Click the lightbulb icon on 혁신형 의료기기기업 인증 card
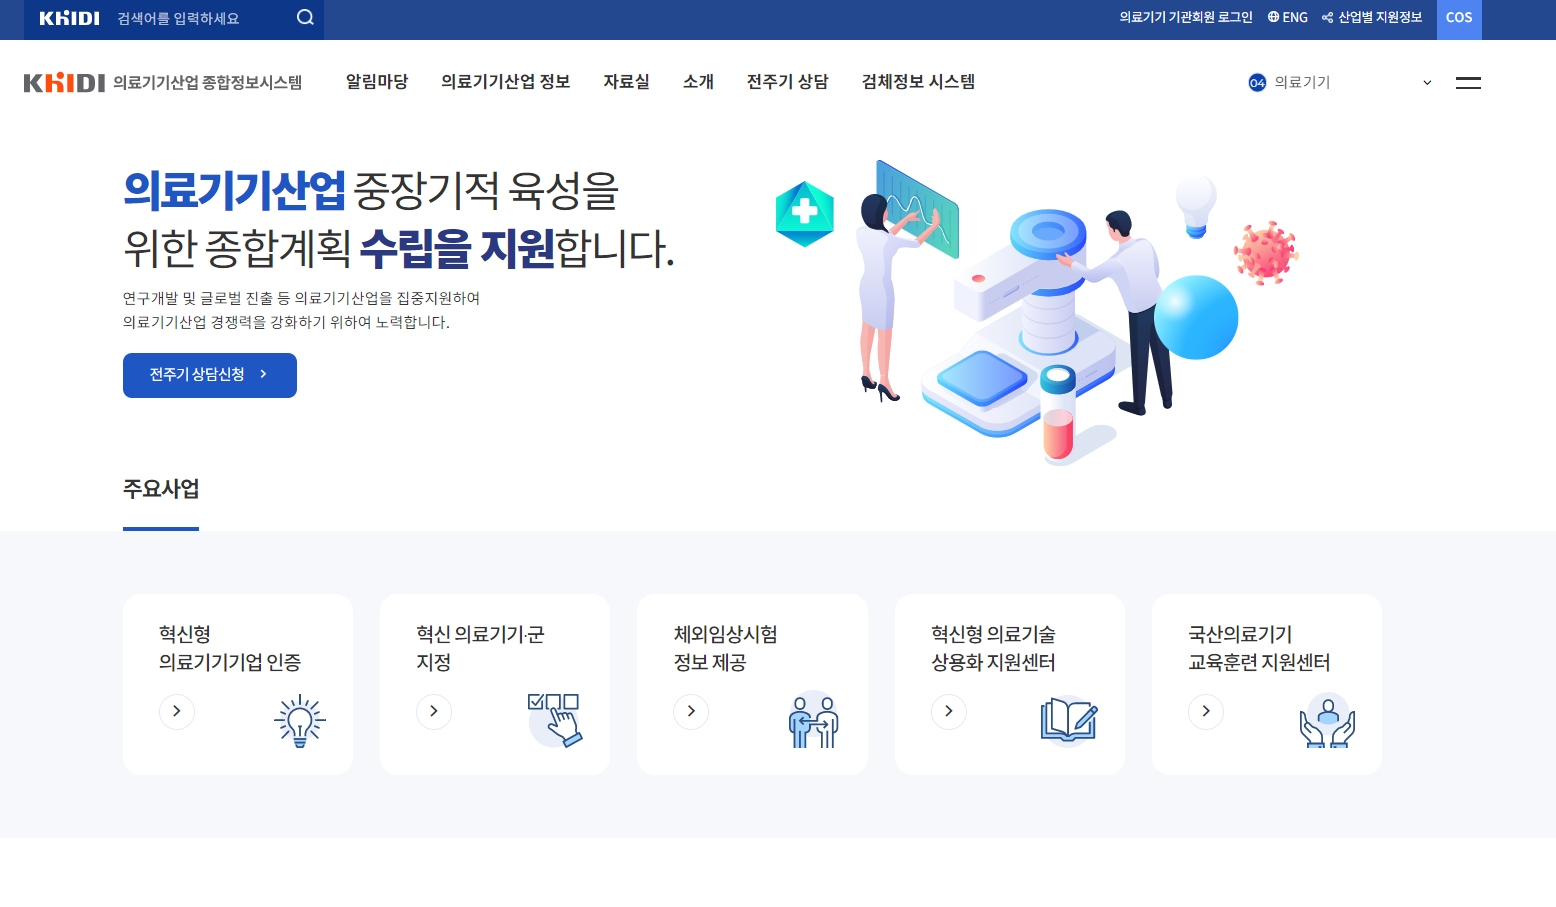Viewport: 1556px width, 907px height. (x=297, y=722)
